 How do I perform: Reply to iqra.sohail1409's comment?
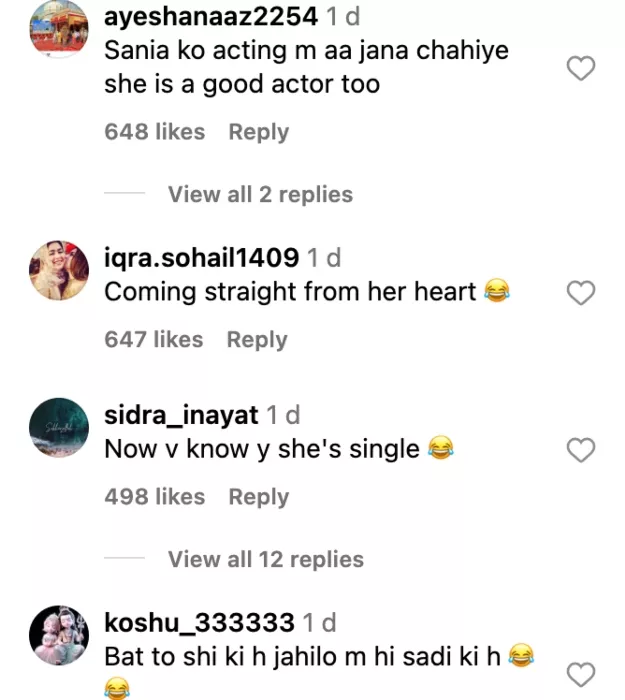pos(257,340)
